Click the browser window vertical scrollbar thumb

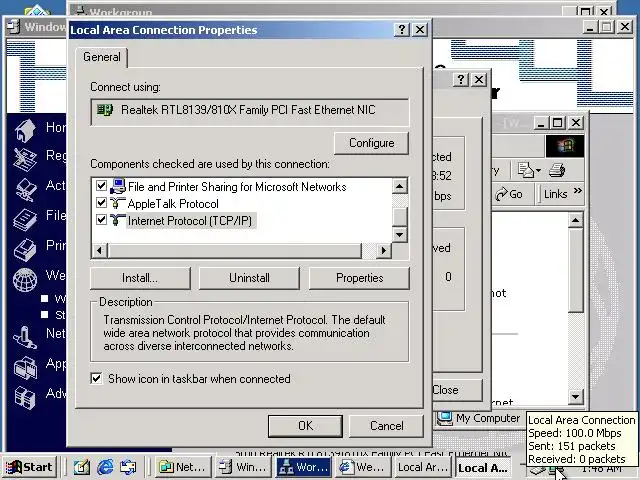(x=575, y=270)
